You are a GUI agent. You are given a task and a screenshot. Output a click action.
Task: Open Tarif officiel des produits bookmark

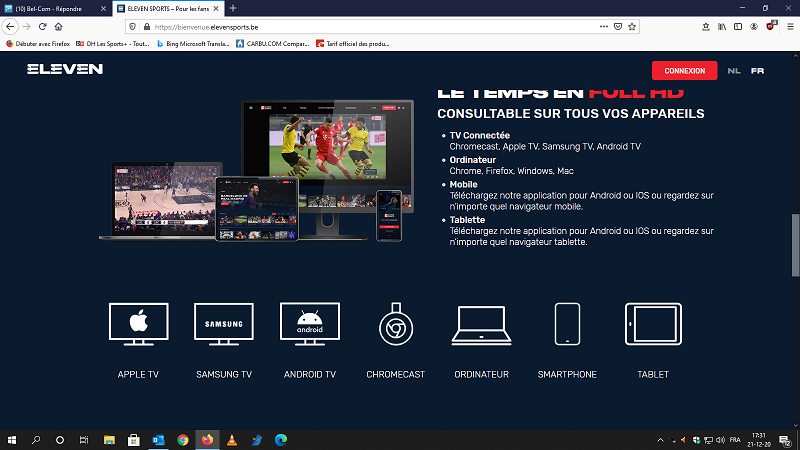(353, 44)
